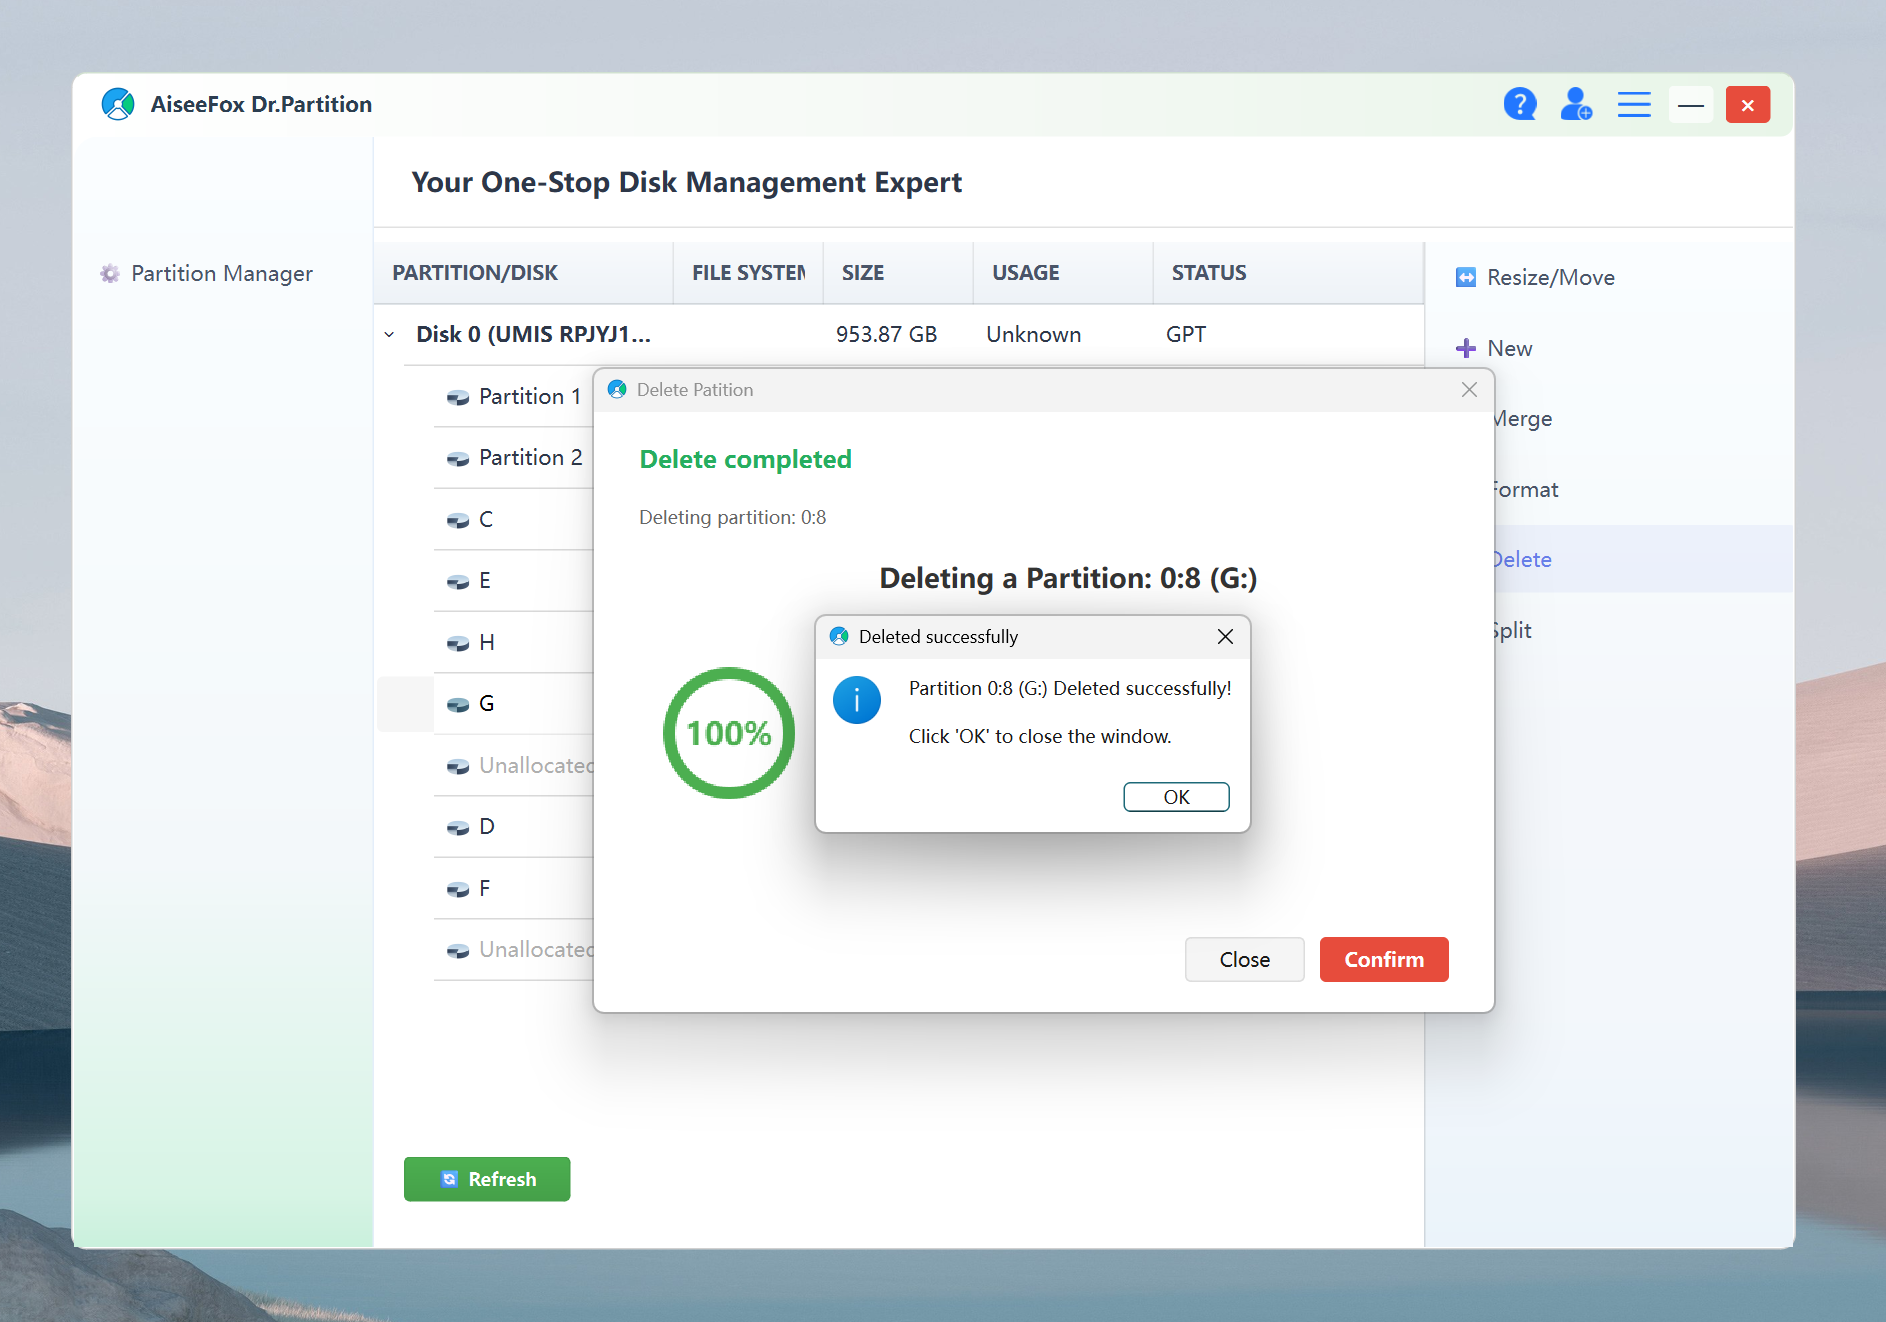
Task: Click the Resize/Move icon
Action: pos(1466,278)
